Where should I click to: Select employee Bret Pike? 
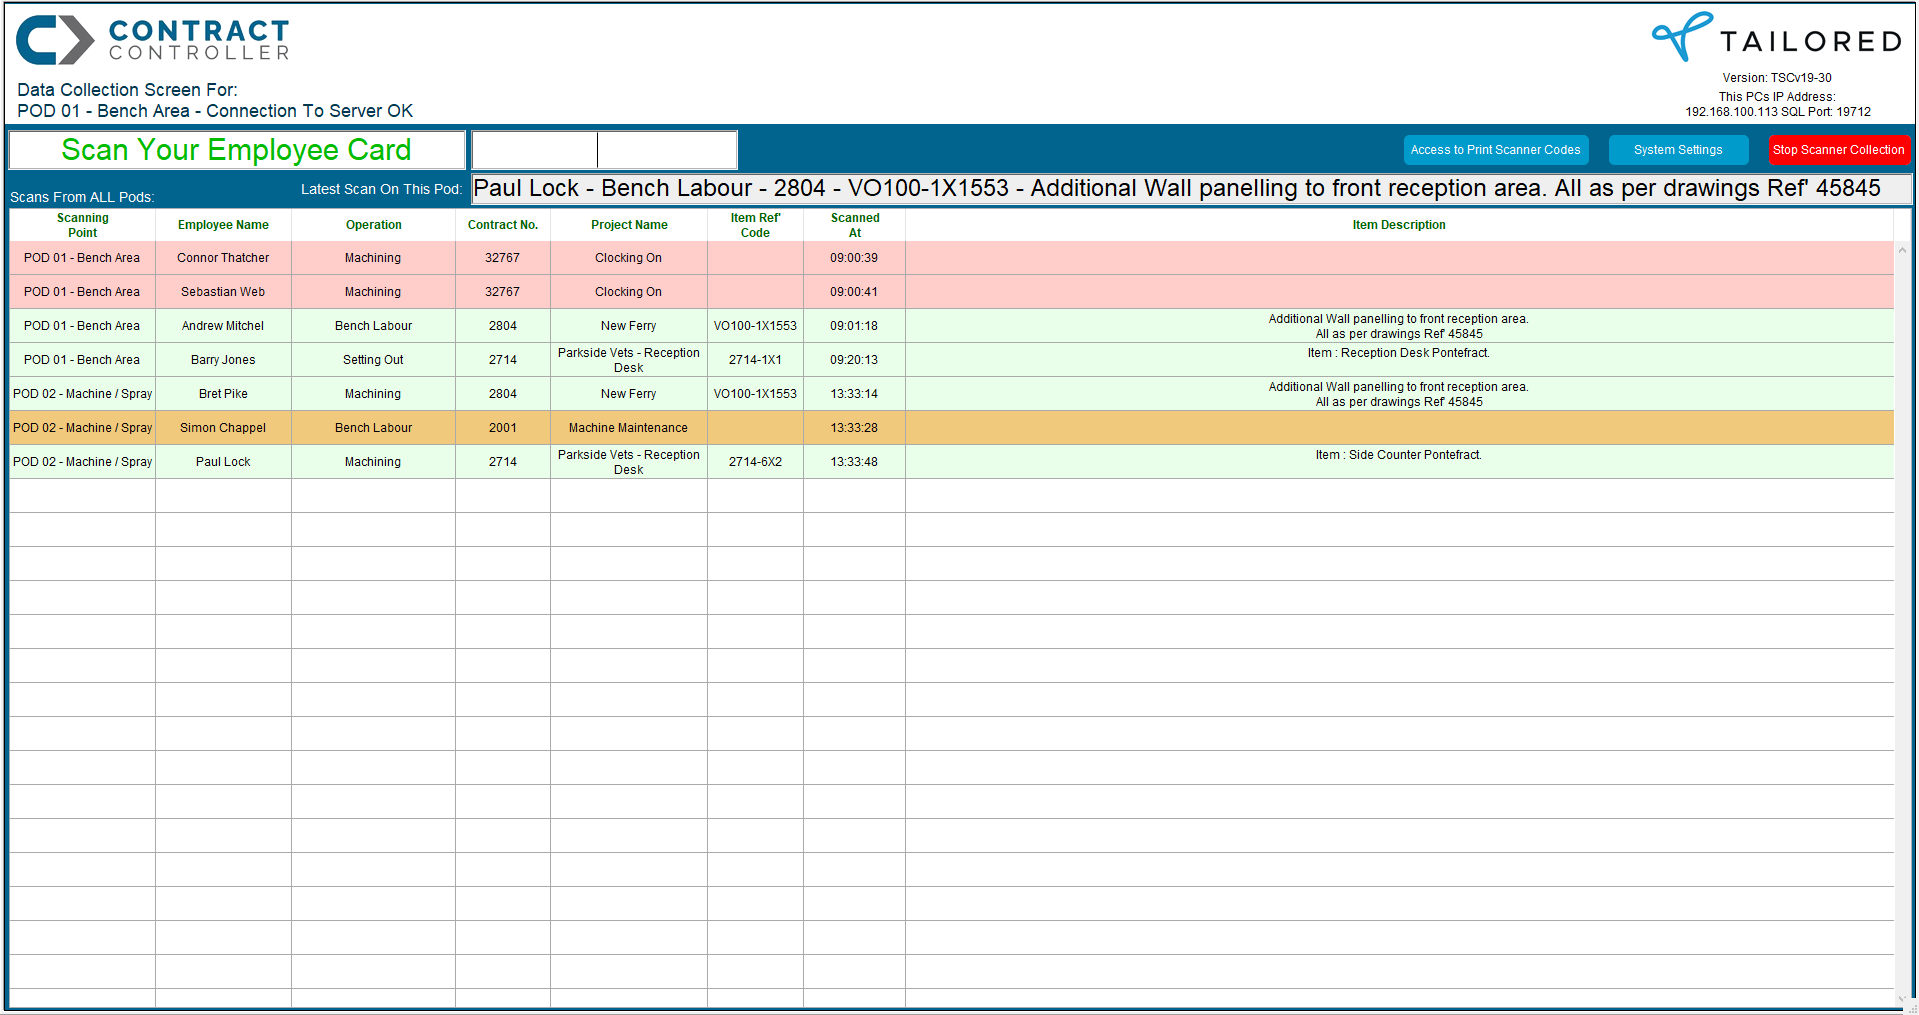[x=223, y=394]
